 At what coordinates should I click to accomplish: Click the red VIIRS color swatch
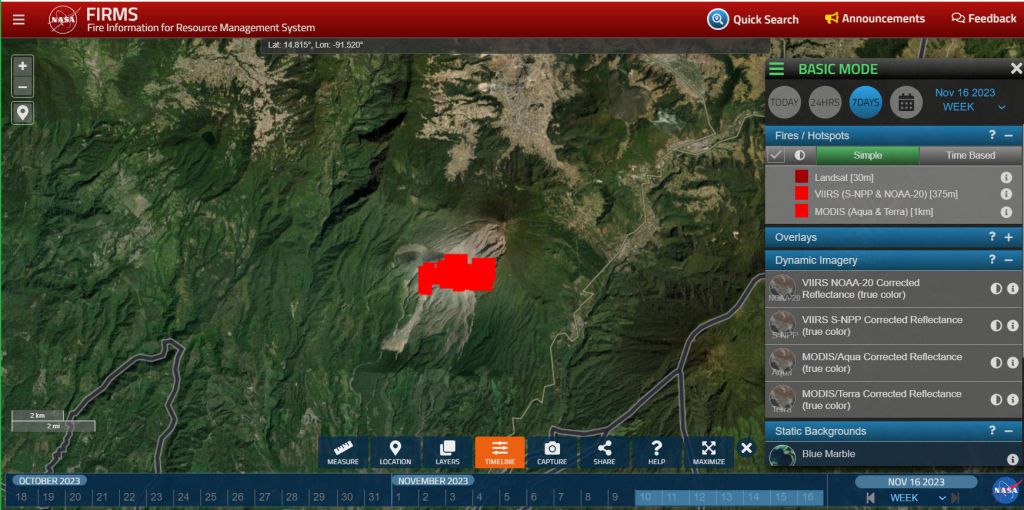802,193
